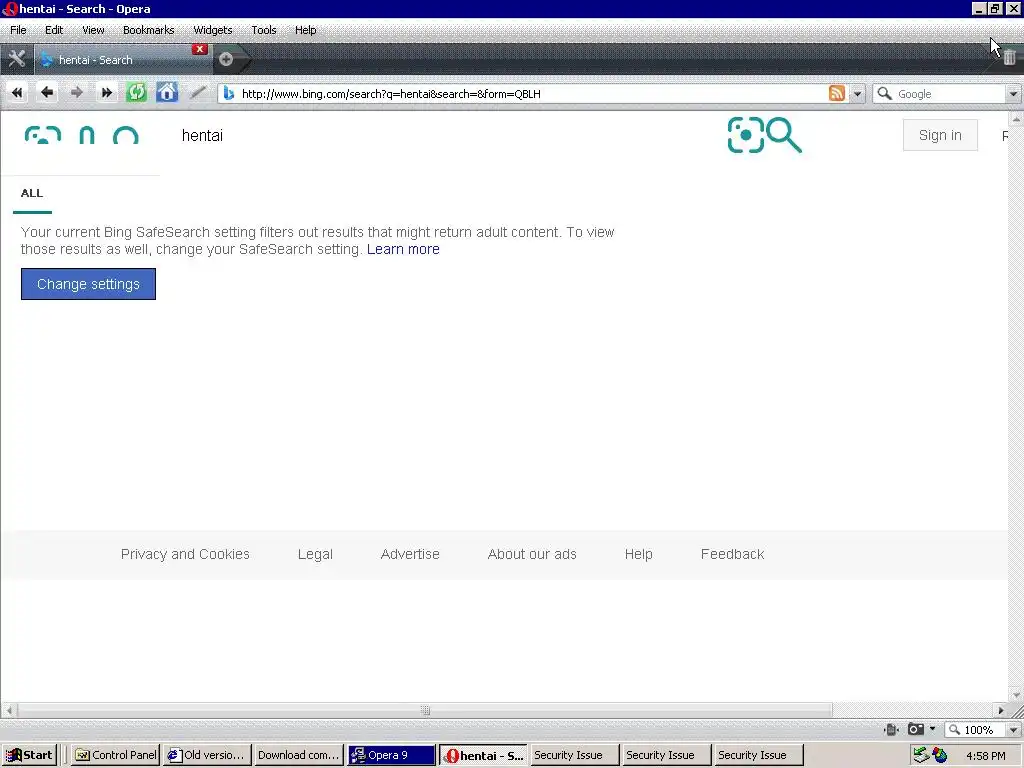Select the ALL results tab
This screenshot has width=1024, height=768.
pos(32,193)
